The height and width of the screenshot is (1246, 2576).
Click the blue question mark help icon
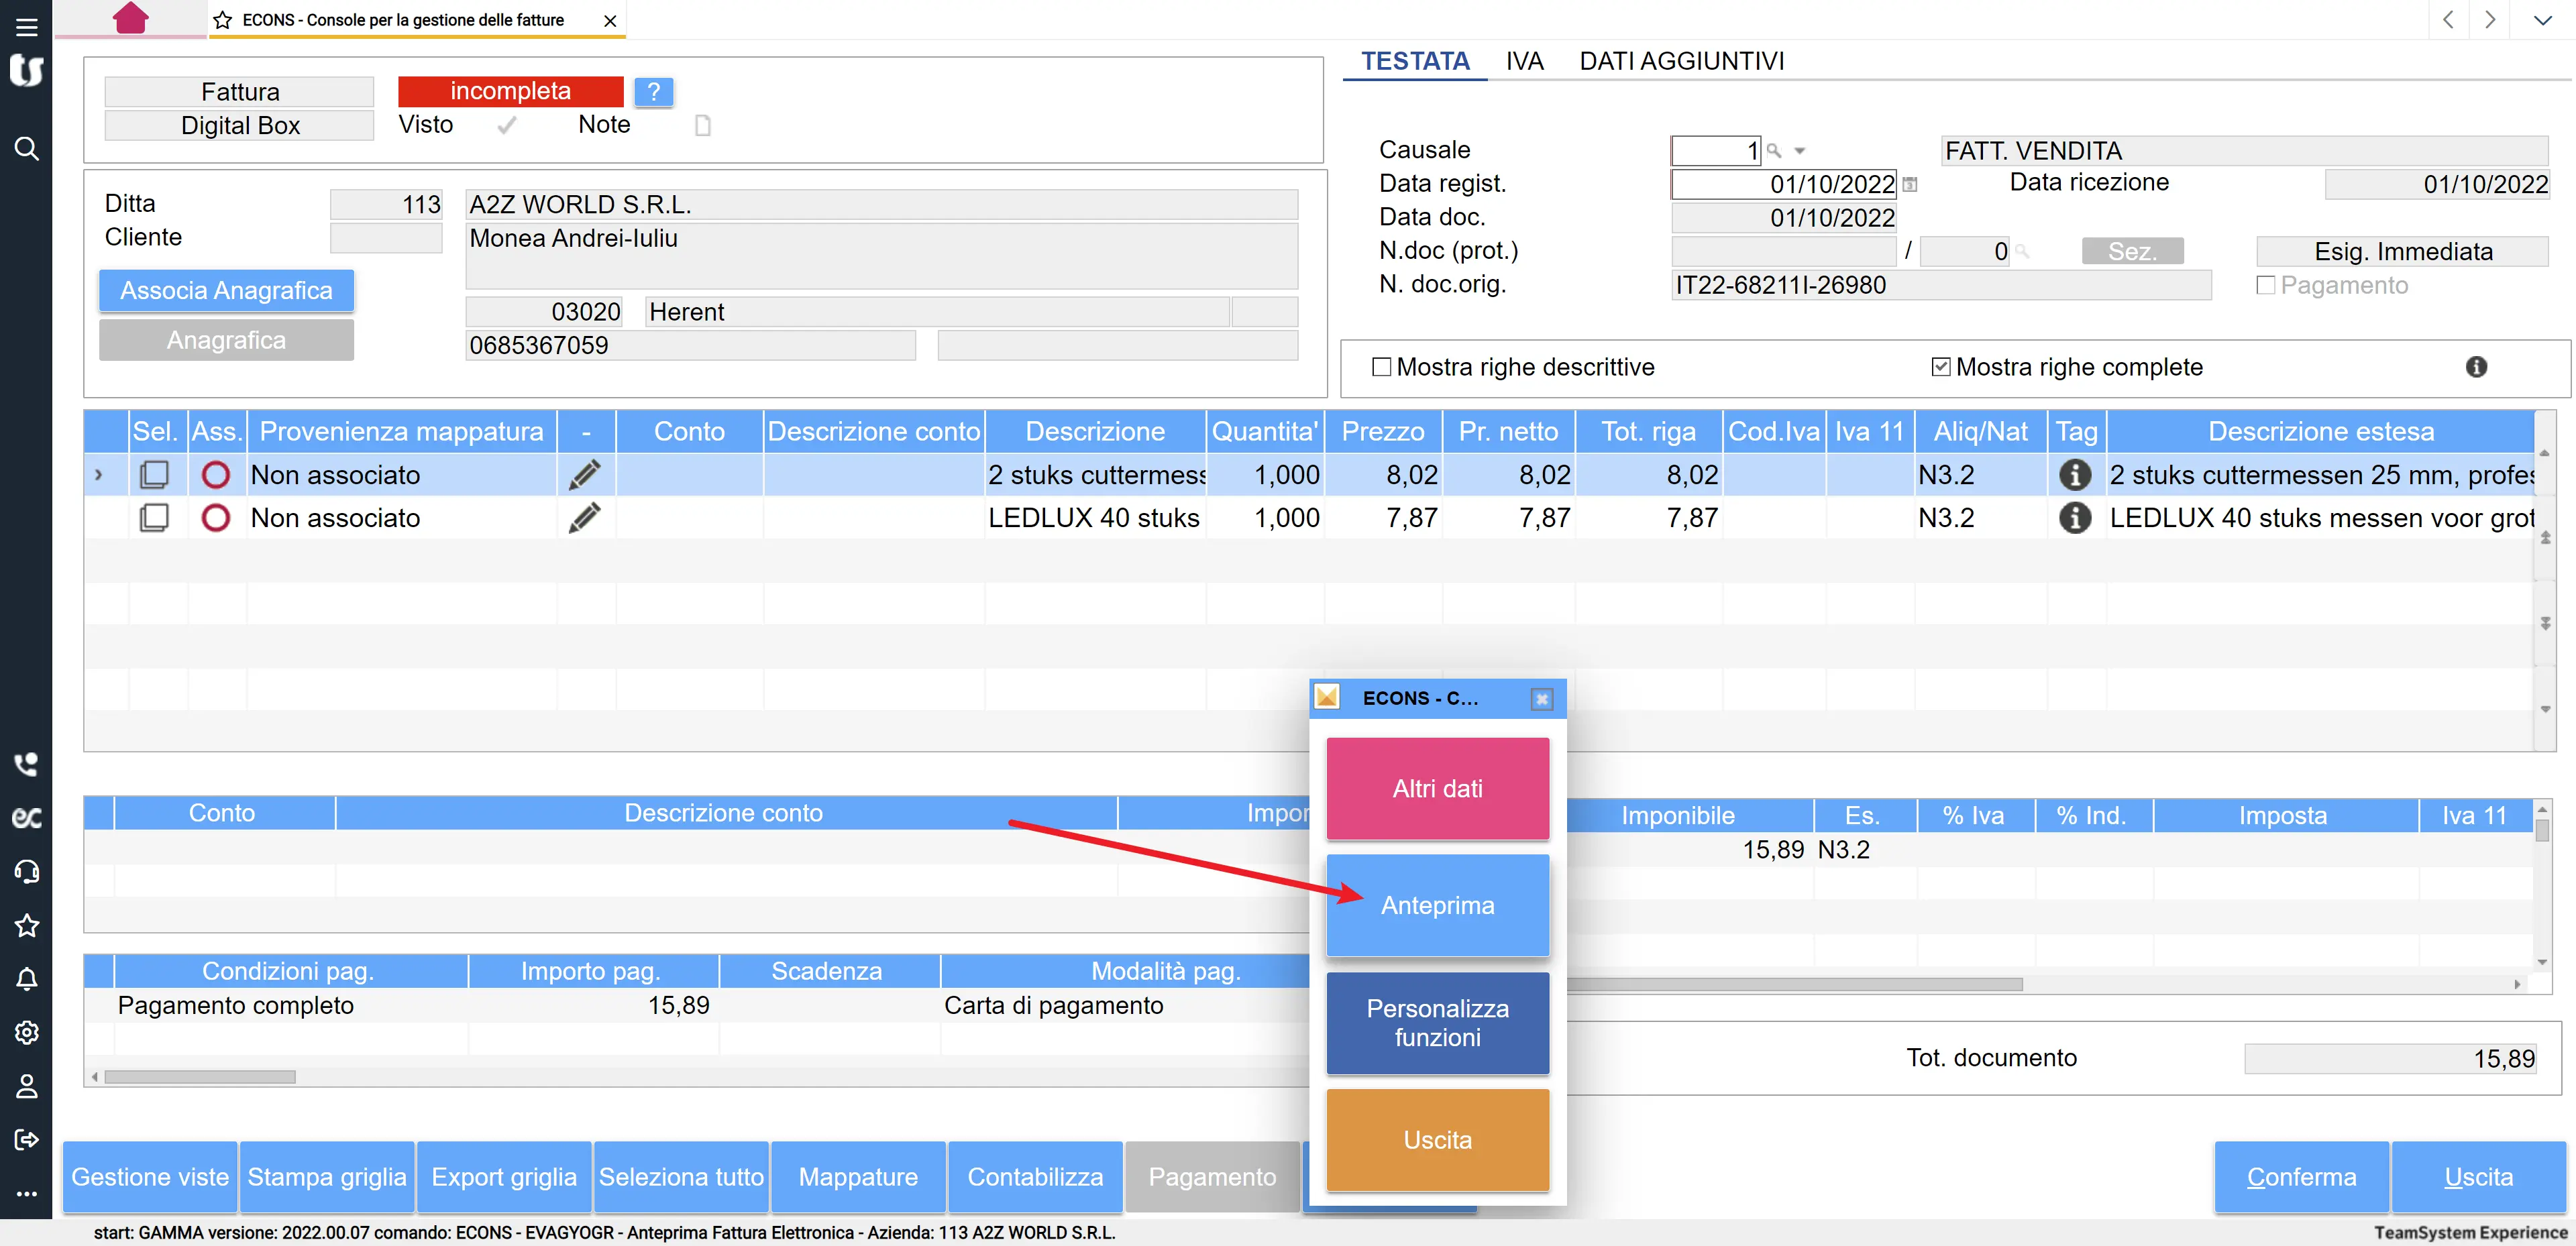tap(653, 92)
